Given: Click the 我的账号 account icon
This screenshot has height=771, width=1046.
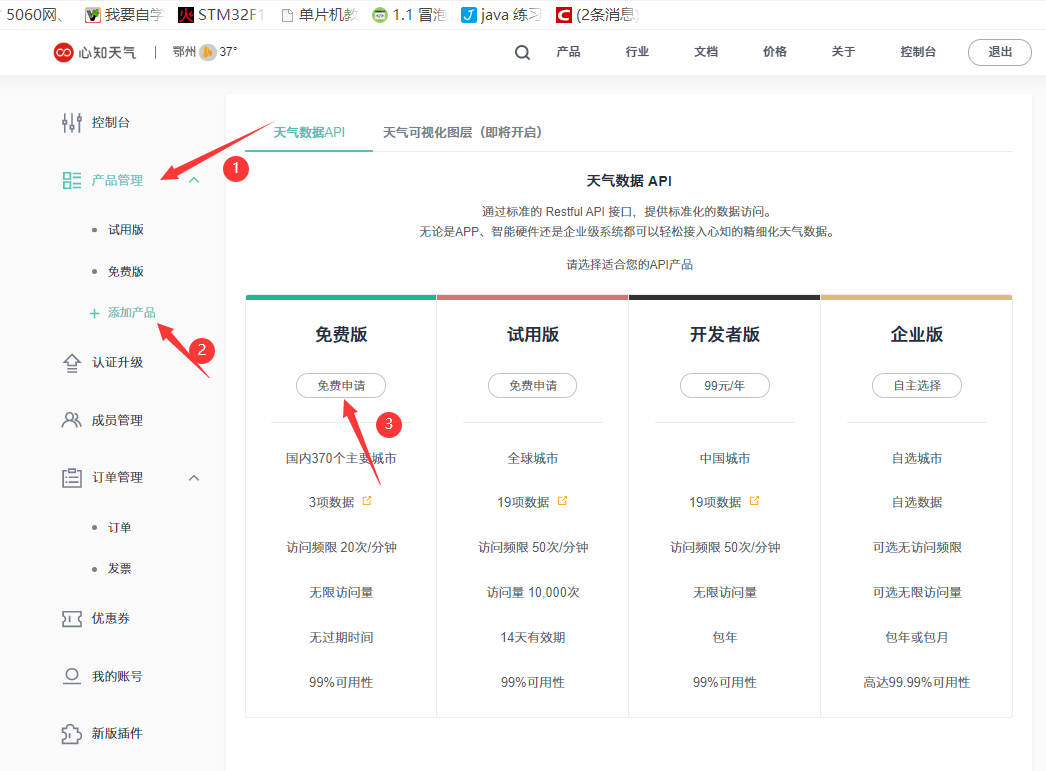Looking at the screenshot, I should pos(71,676).
